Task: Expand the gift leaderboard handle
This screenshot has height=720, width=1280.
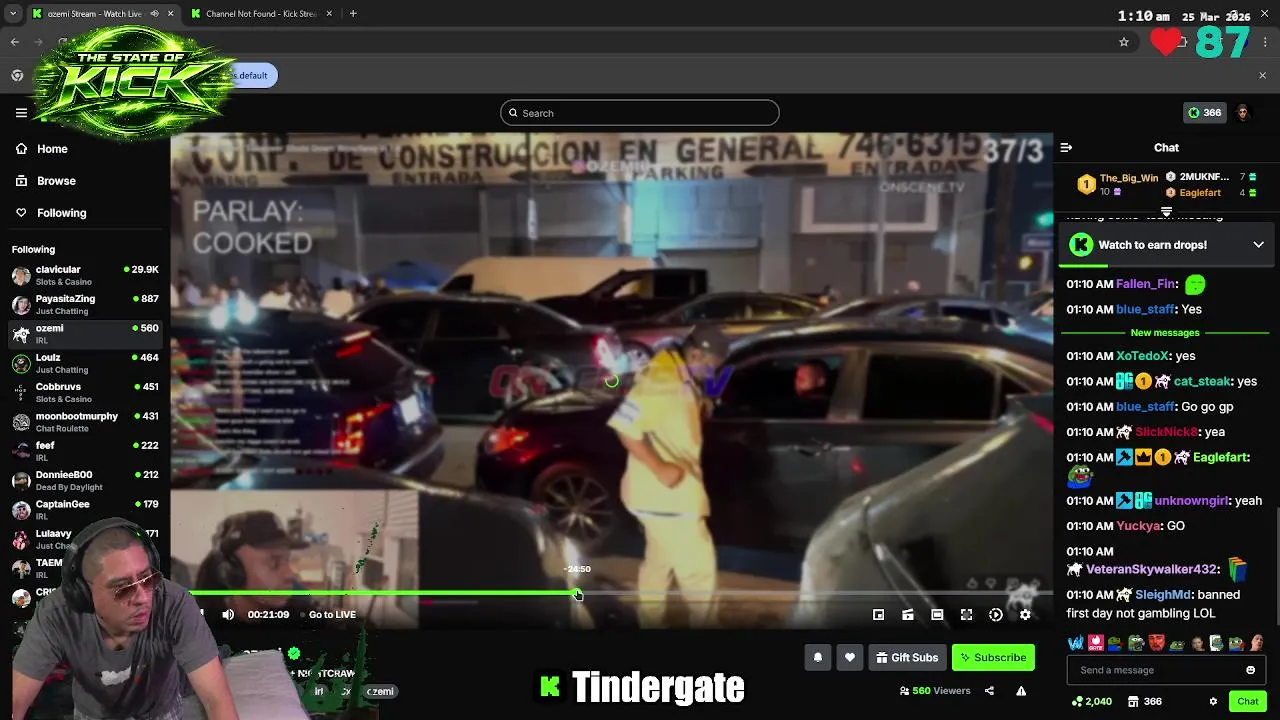Action: [x=1166, y=212]
